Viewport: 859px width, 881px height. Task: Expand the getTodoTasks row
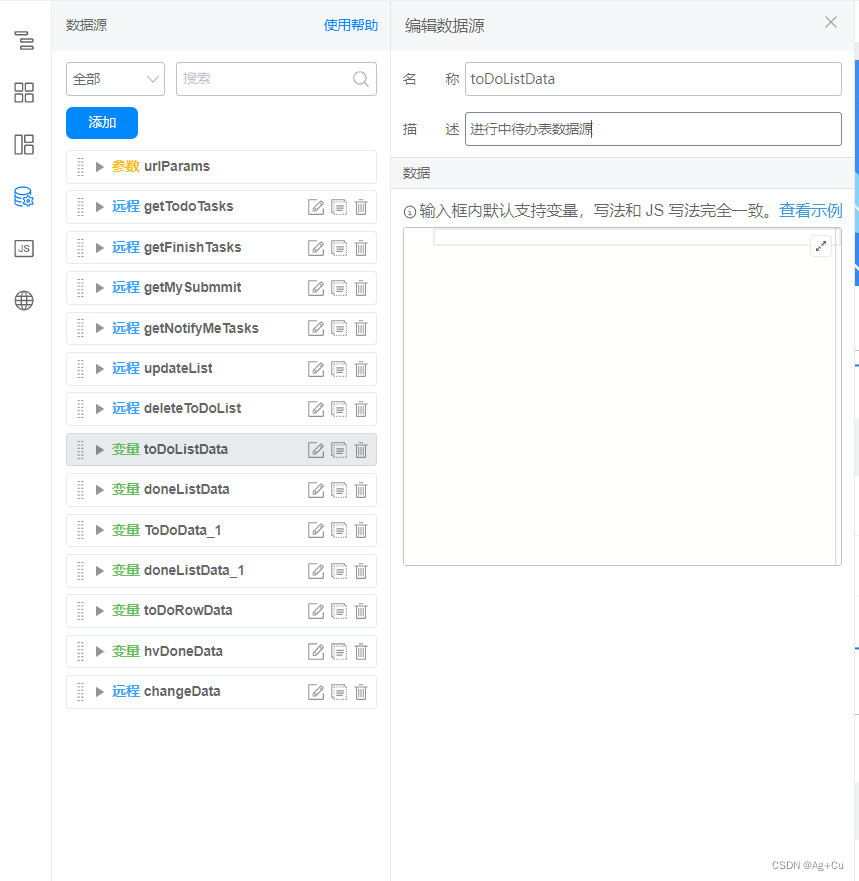pos(99,207)
